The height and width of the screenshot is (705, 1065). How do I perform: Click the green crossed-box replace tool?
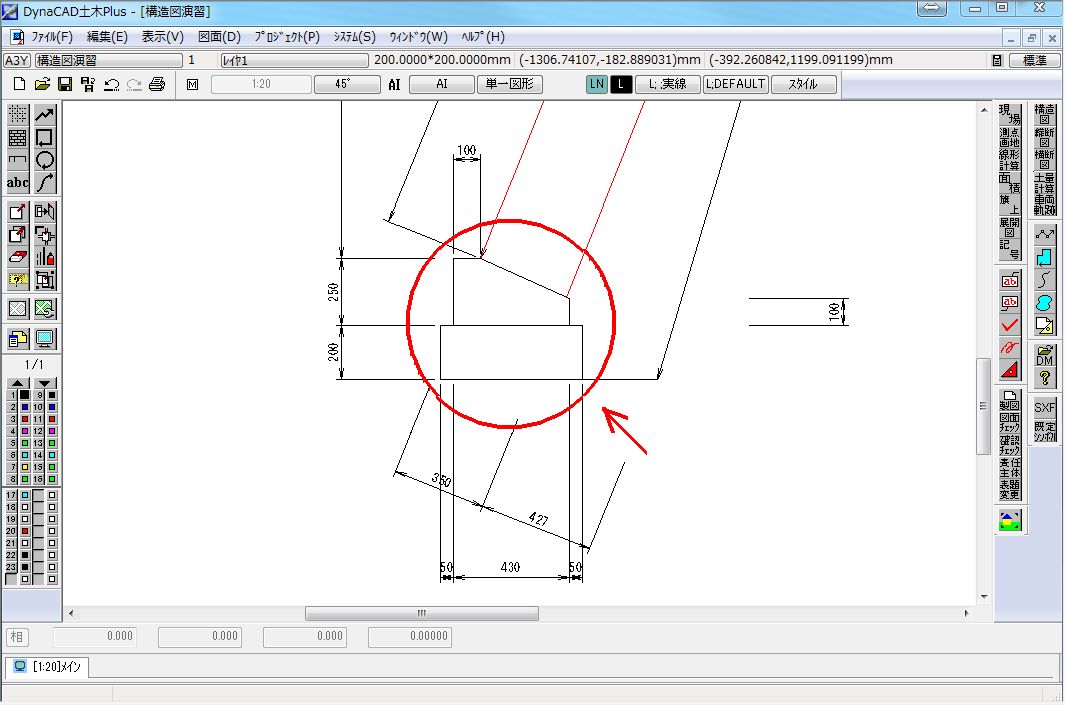[x=45, y=309]
